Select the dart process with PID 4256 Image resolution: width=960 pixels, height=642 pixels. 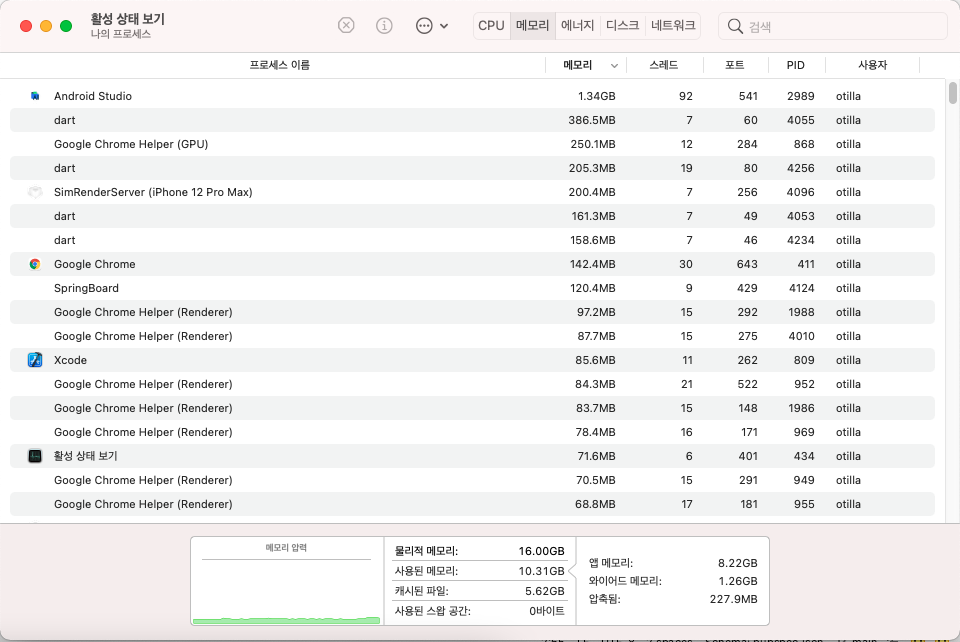pyautogui.click(x=472, y=168)
